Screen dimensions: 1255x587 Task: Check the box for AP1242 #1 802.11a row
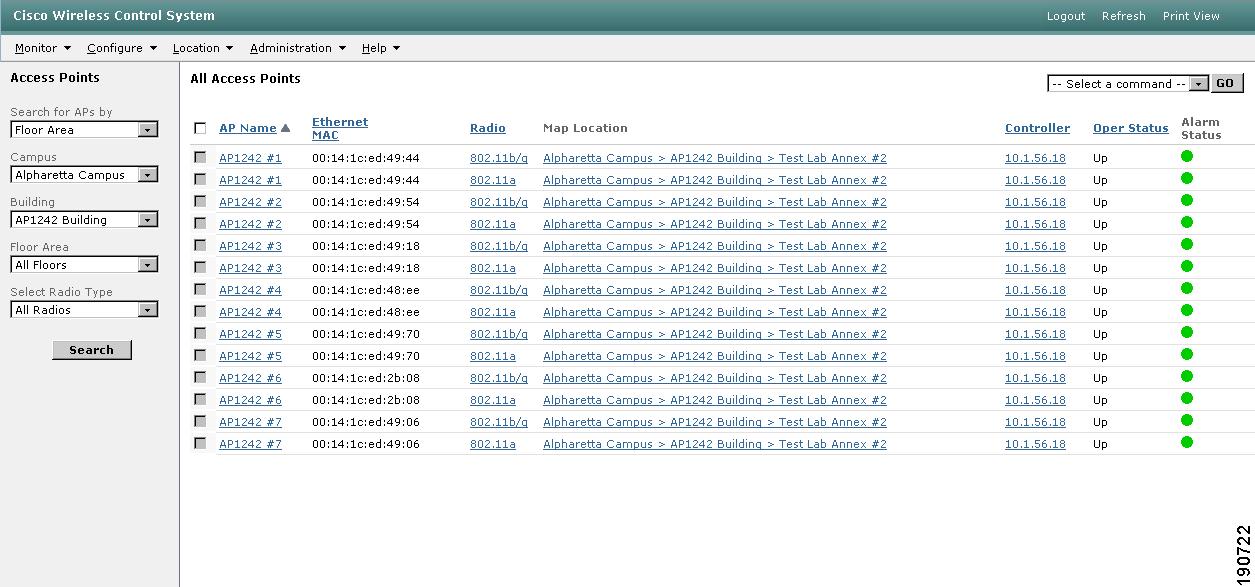point(200,179)
